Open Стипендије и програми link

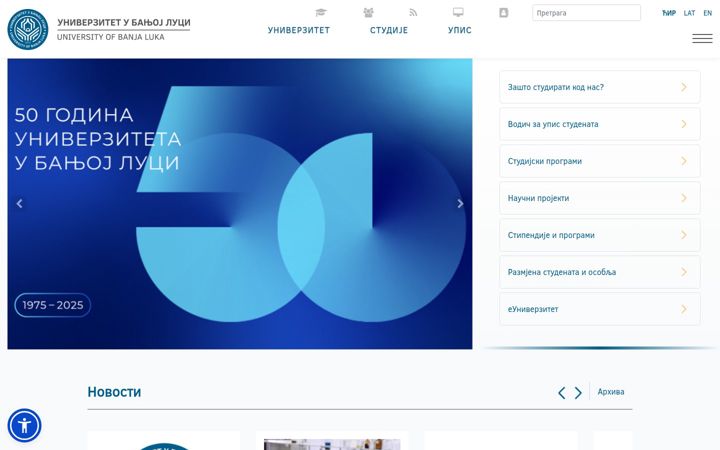pyautogui.click(x=600, y=235)
